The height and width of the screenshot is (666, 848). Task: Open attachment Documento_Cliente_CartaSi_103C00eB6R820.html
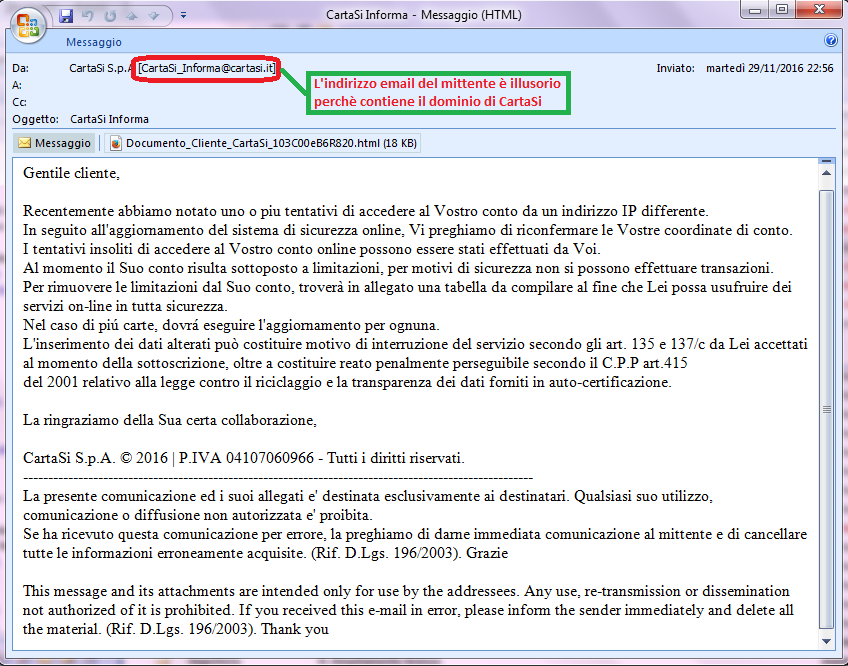coord(263,143)
